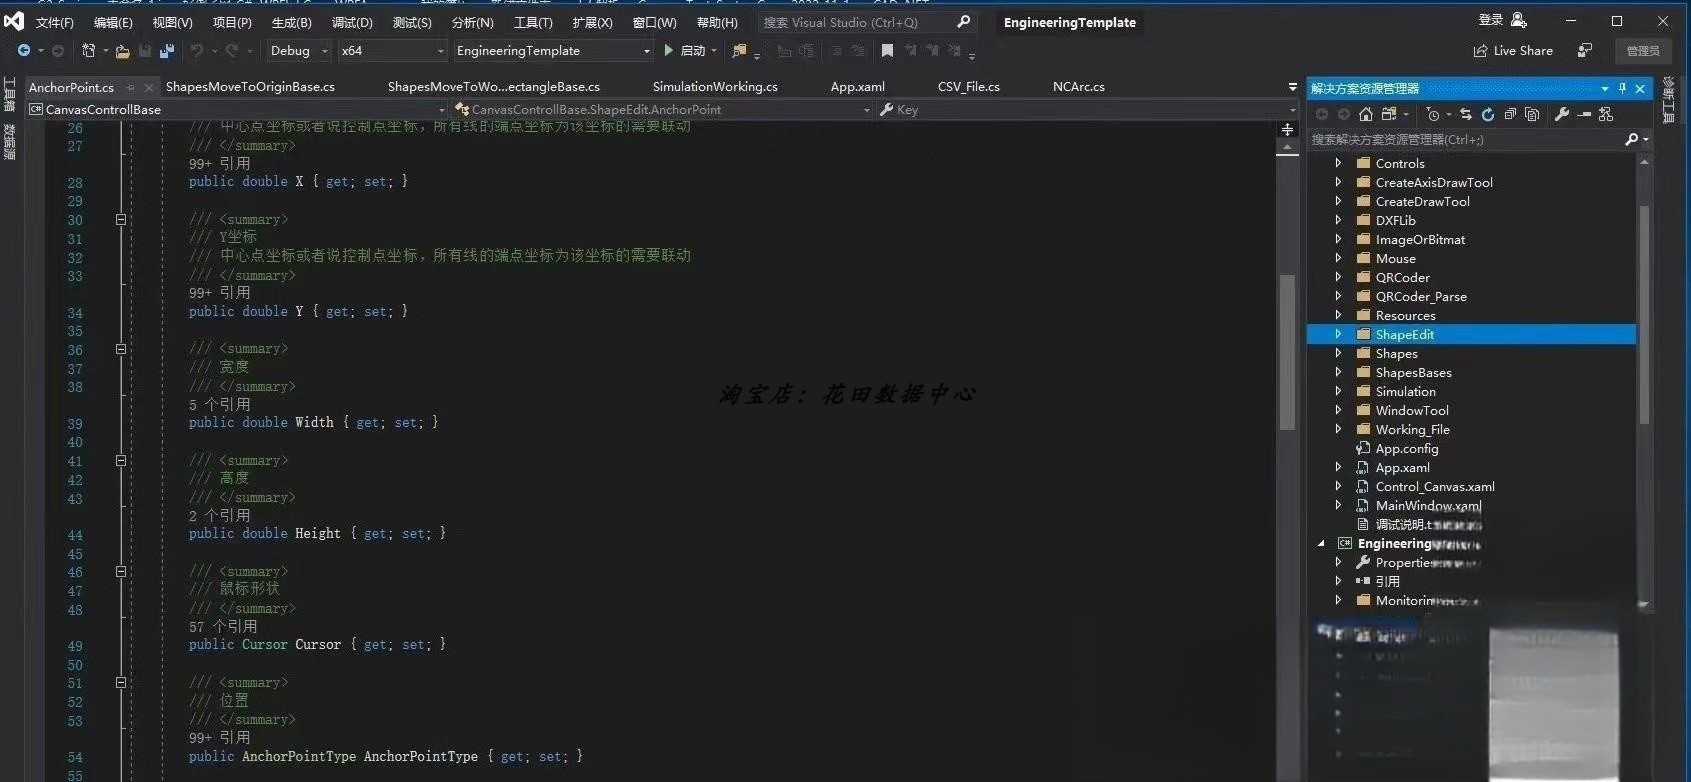
Task: Close the AnchorPoint.cs tab
Action: (x=149, y=88)
